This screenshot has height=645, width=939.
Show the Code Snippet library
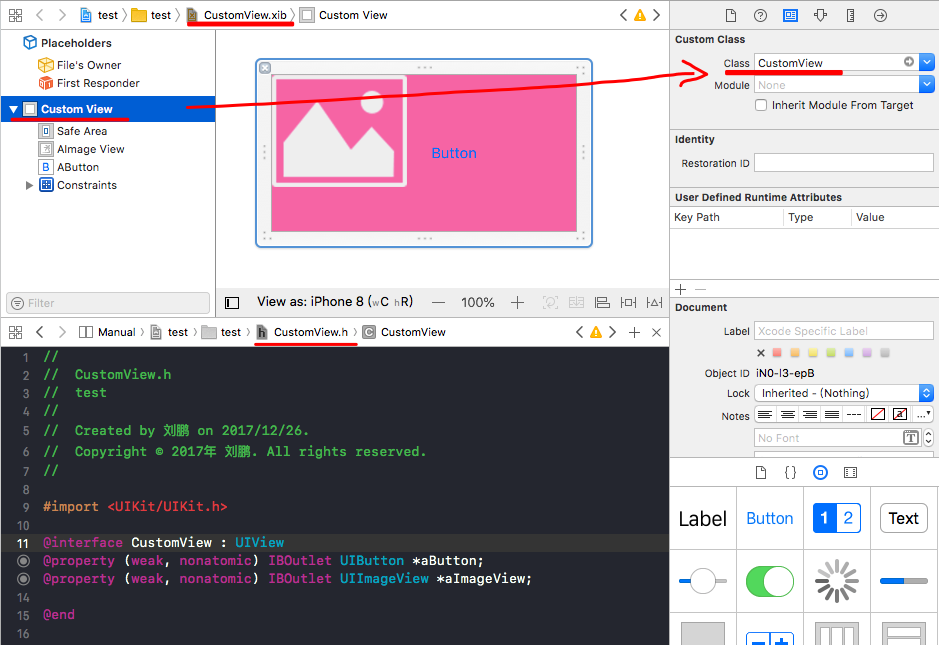tap(790, 473)
